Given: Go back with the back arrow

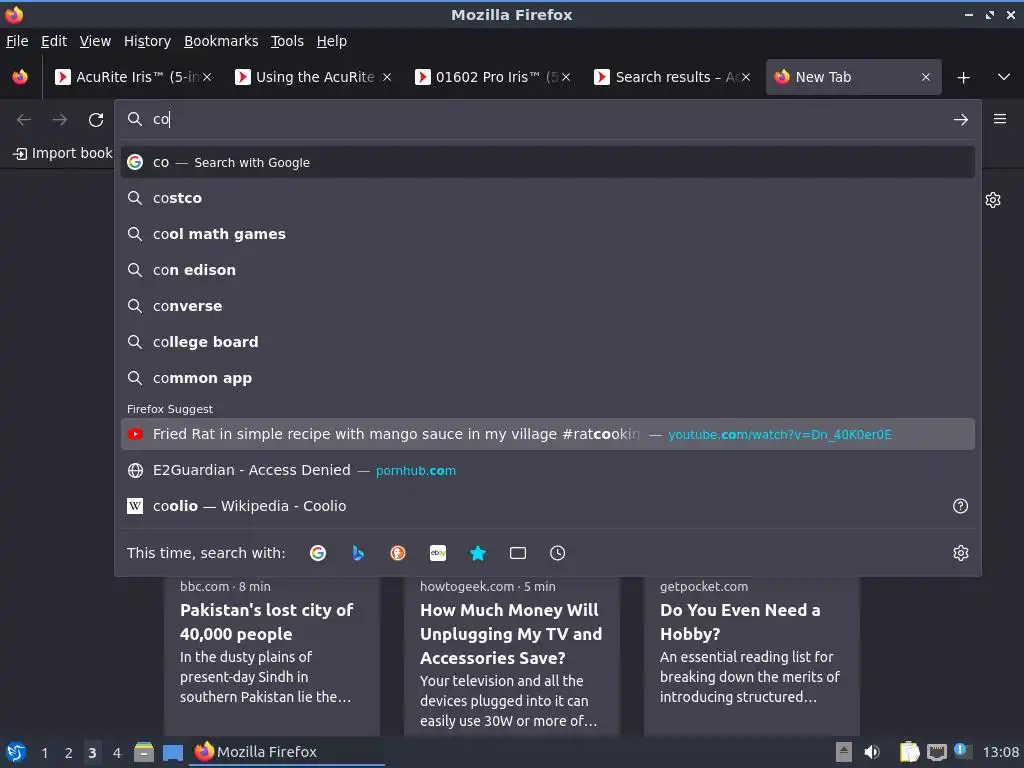Looking at the screenshot, I should 24,120.
